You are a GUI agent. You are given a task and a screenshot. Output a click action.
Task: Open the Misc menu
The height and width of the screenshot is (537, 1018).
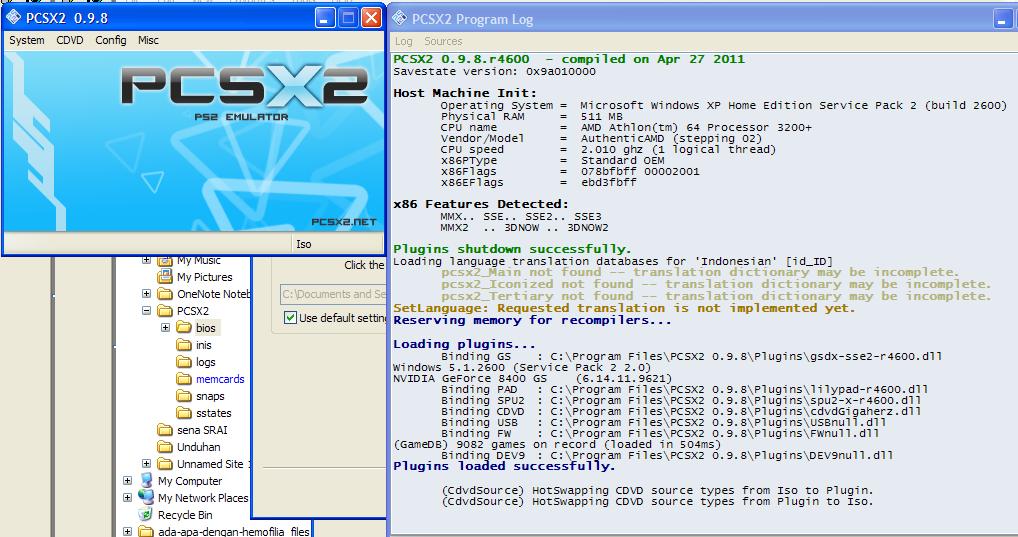148,40
